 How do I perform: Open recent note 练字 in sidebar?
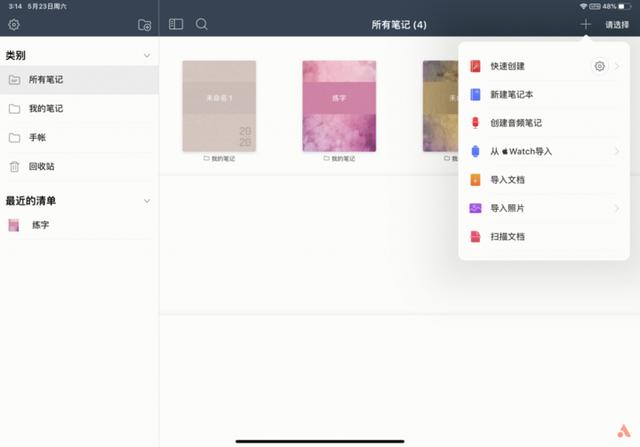coord(79,225)
